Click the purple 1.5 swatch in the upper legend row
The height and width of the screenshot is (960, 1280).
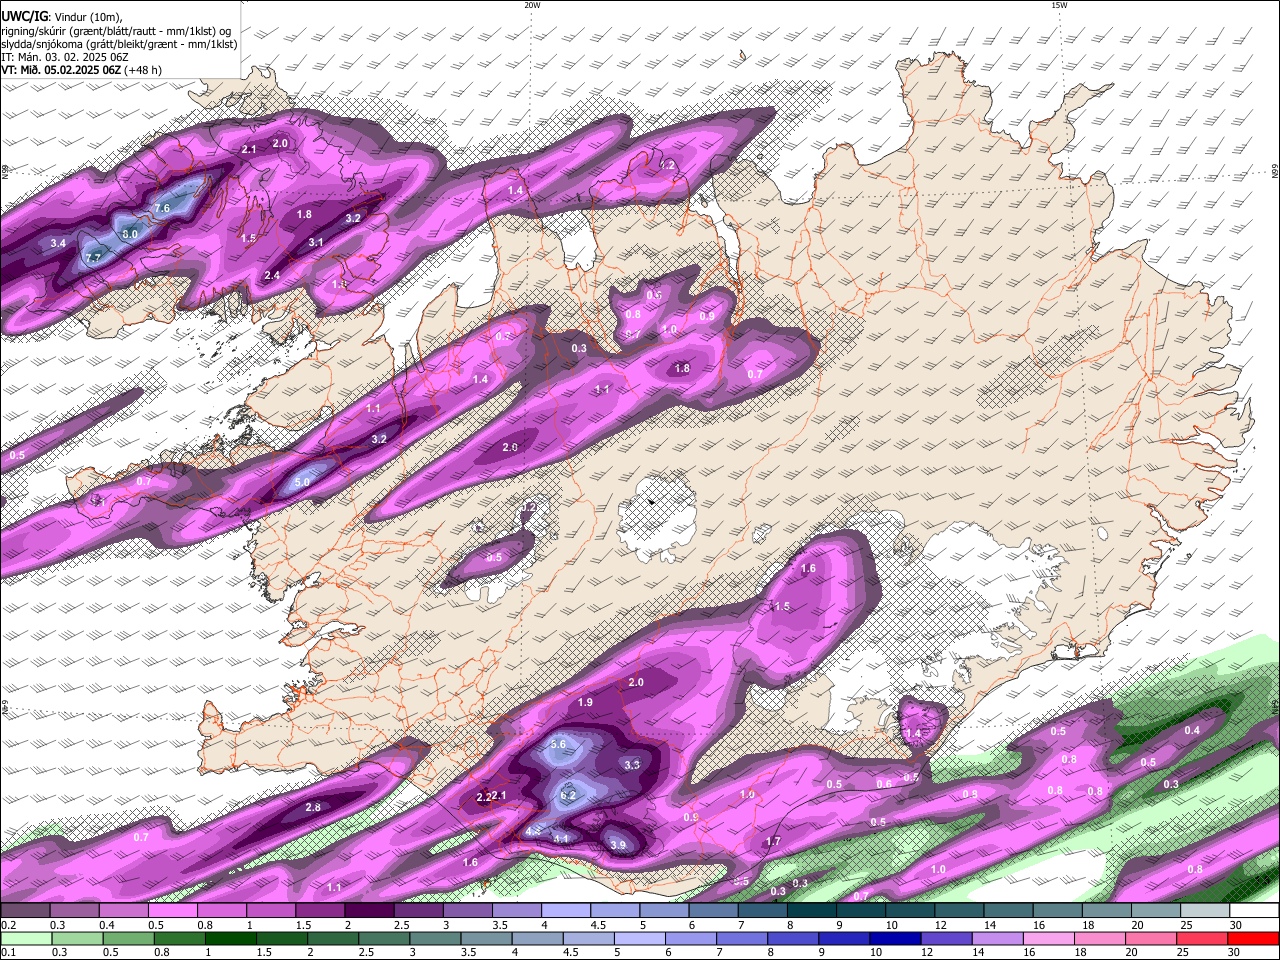[x=319, y=911]
